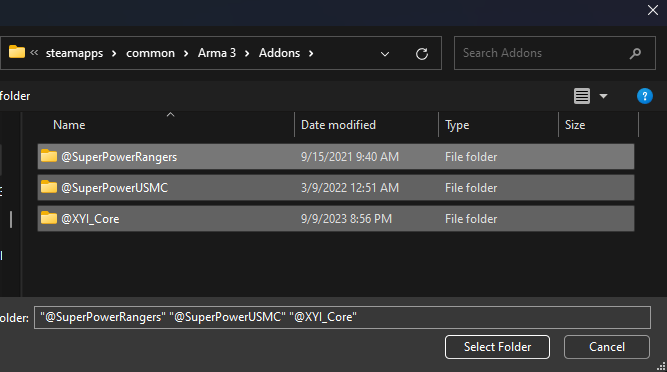Viewport: 667px width, 372px height.
Task: Click the @SuperPowerRangers folder icon
Action: coord(49,156)
